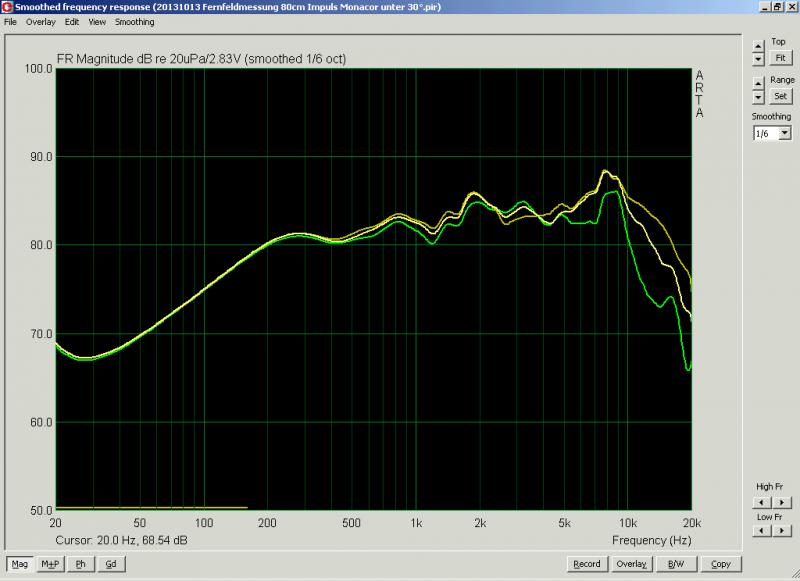This screenshot has height=581, width=800.
Task: Select the Mag view button
Action: [x=20, y=564]
